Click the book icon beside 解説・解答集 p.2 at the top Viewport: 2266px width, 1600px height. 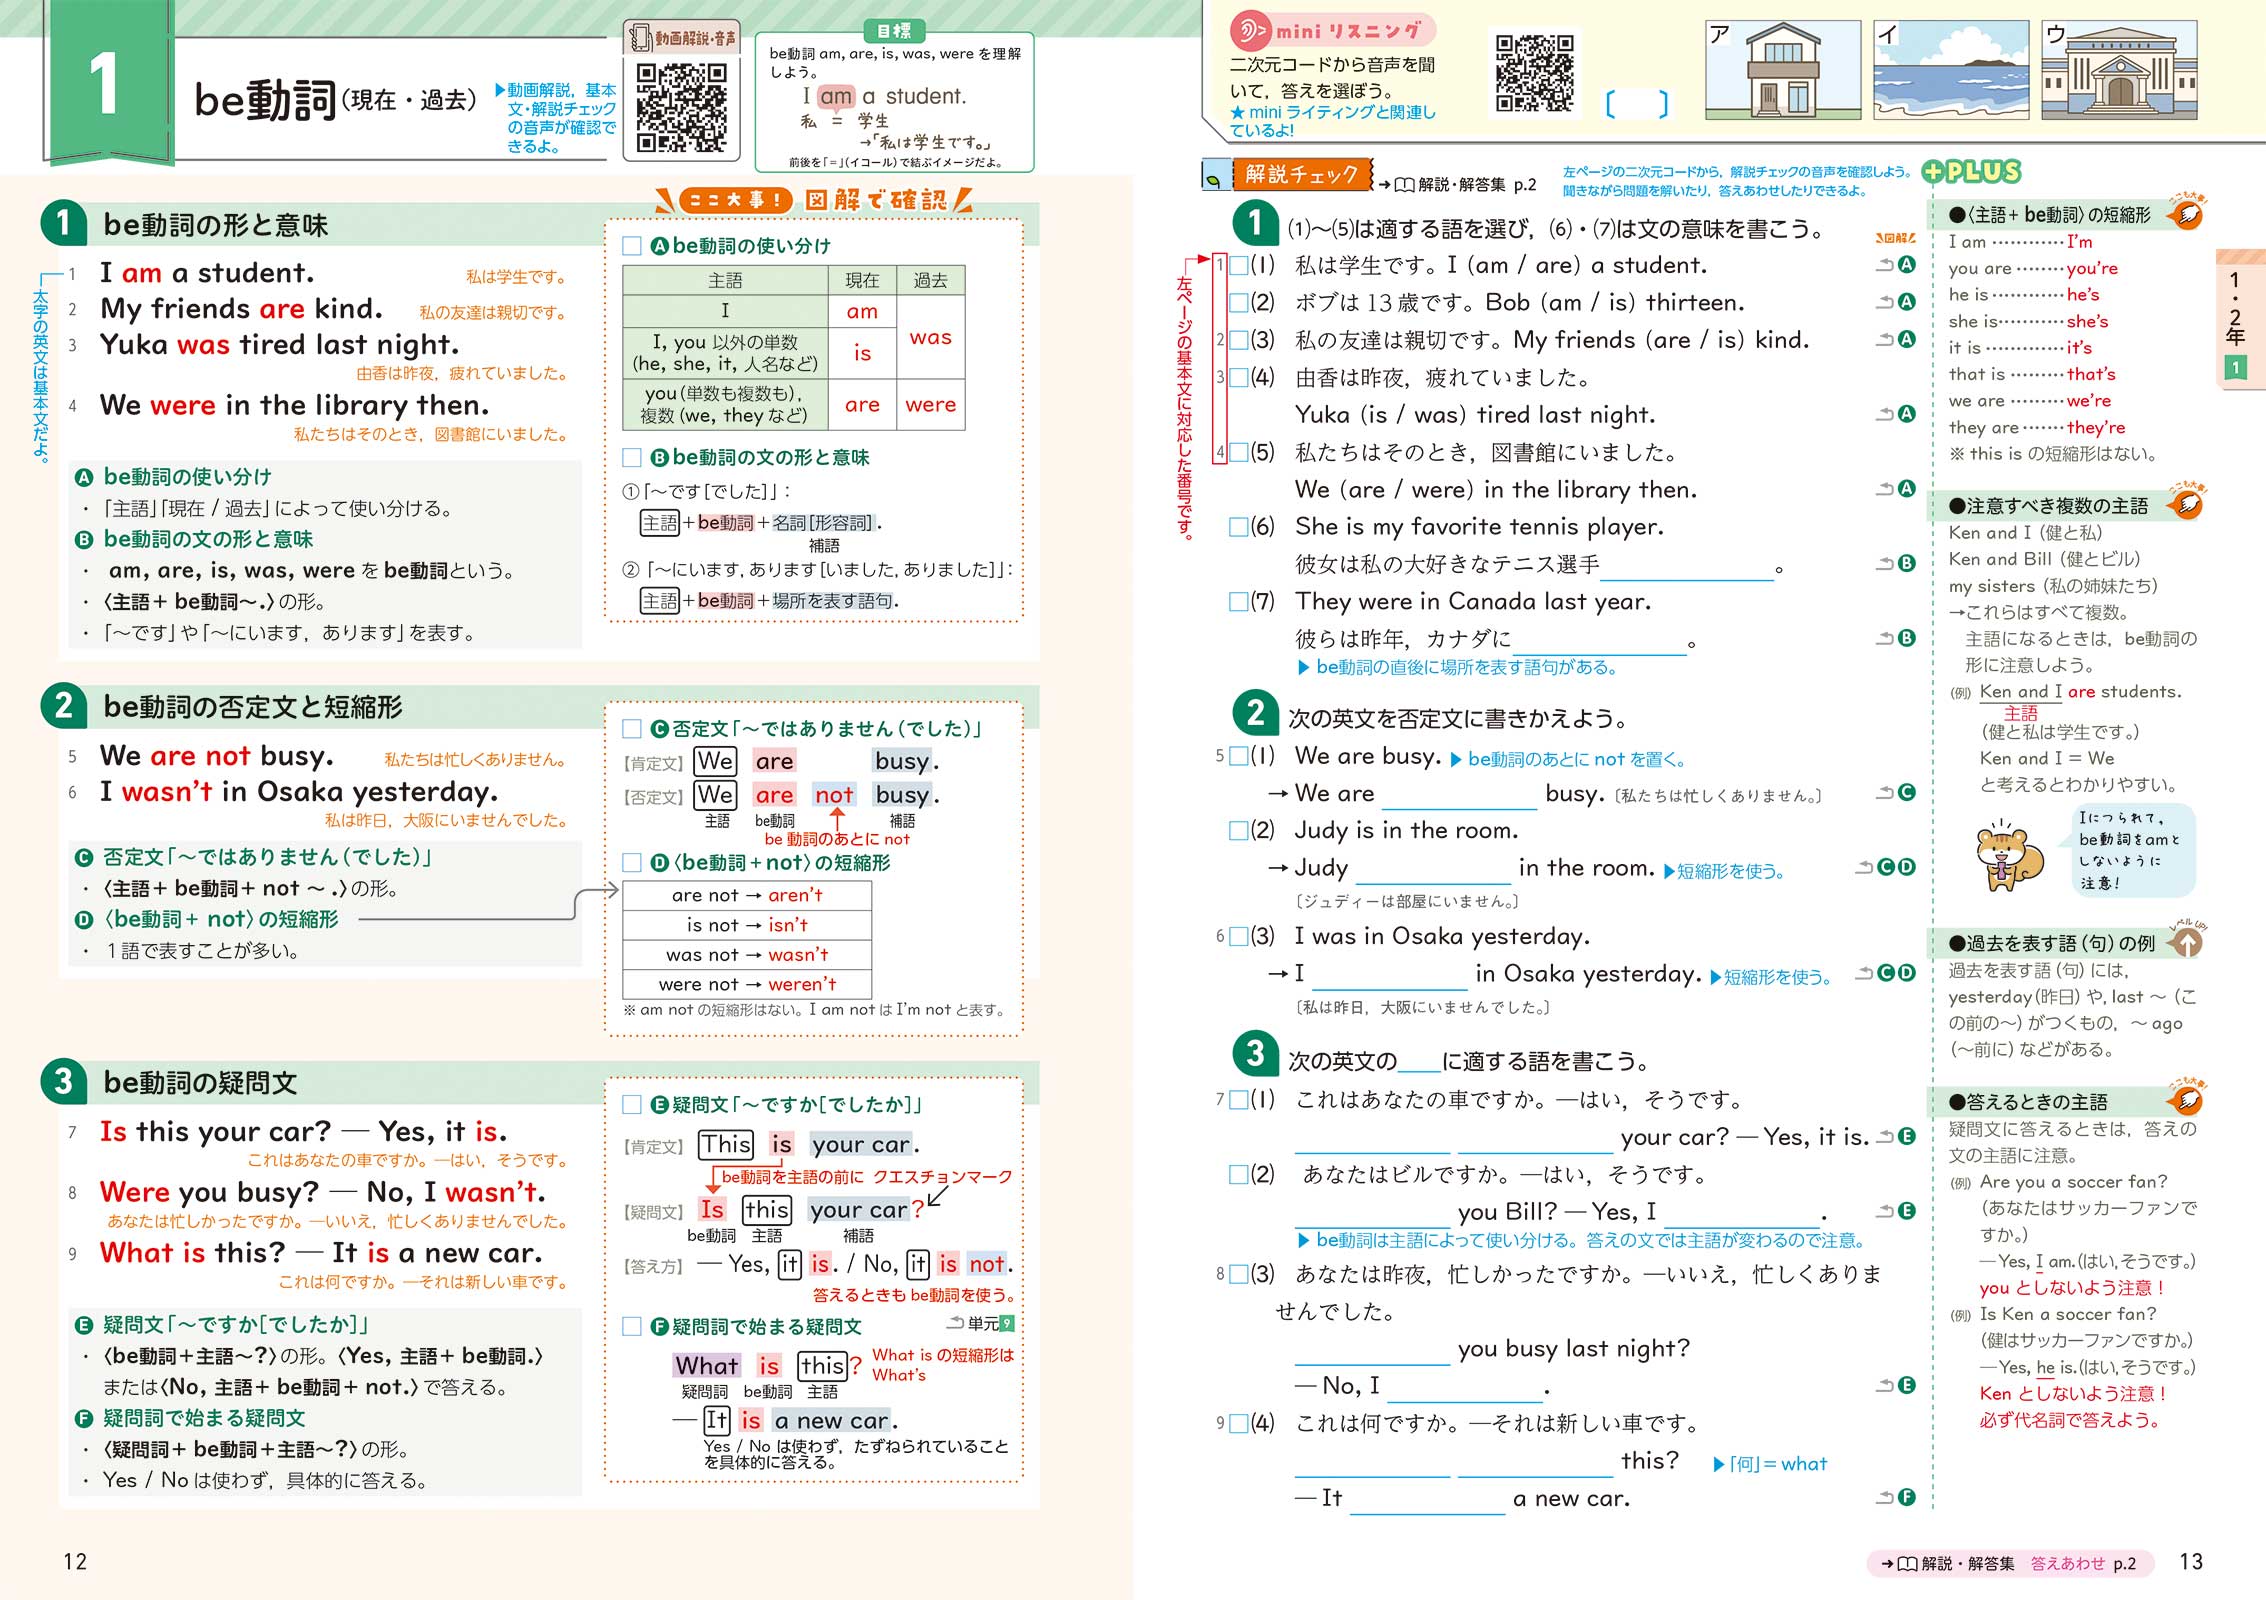pyautogui.click(x=1404, y=185)
